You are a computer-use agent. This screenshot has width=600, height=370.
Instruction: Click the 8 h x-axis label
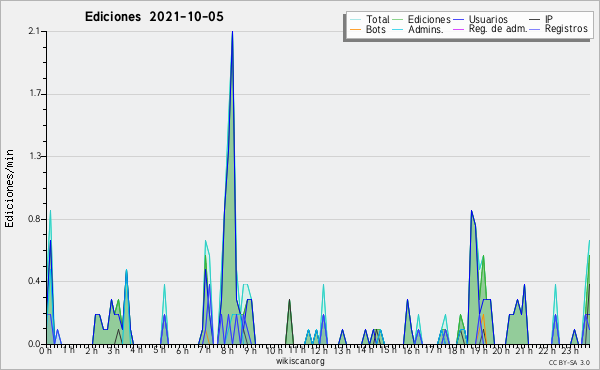point(227,350)
